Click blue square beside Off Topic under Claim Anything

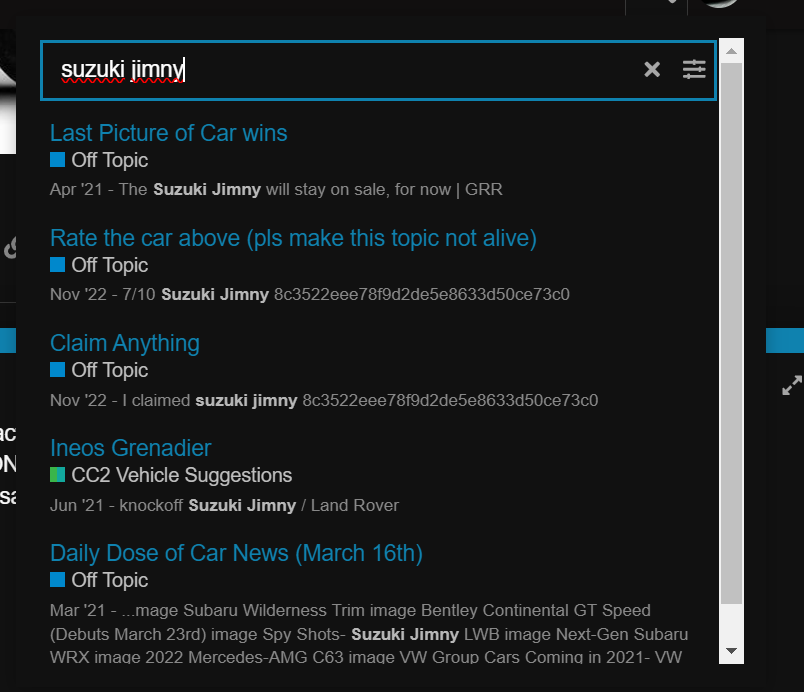[x=58, y=370]
